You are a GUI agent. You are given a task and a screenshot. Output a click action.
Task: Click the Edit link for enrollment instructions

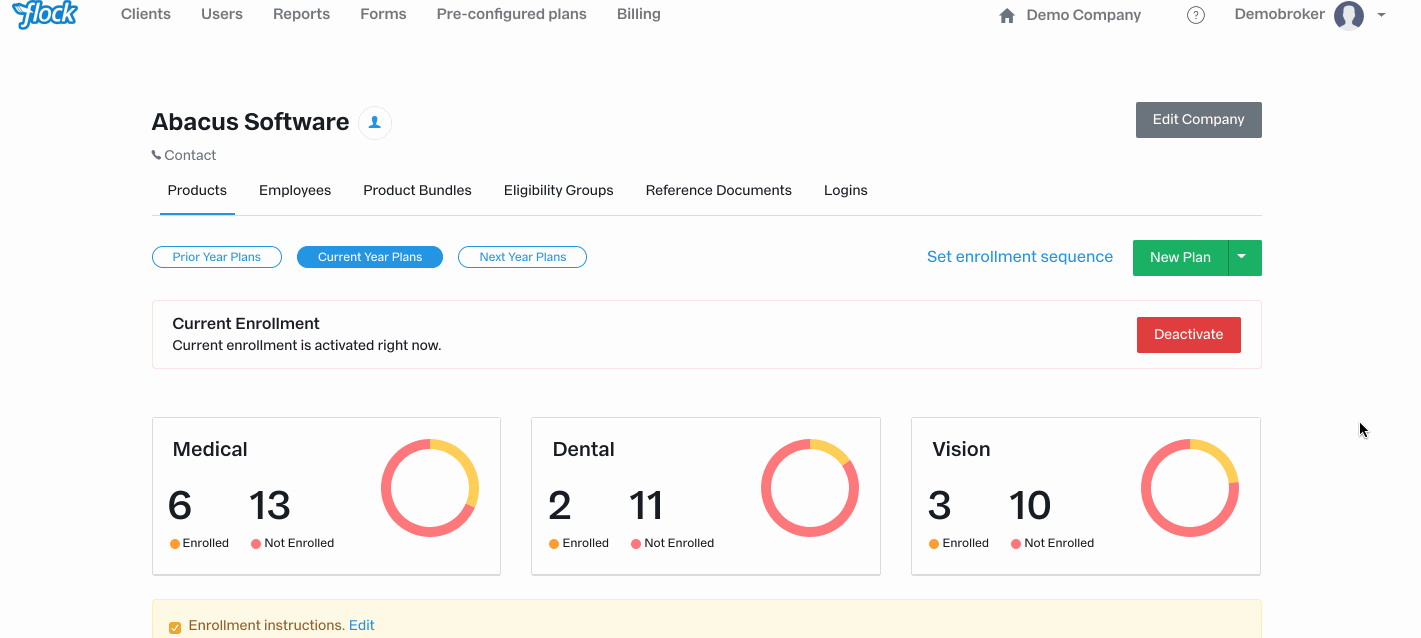click(x=362, y=625)
